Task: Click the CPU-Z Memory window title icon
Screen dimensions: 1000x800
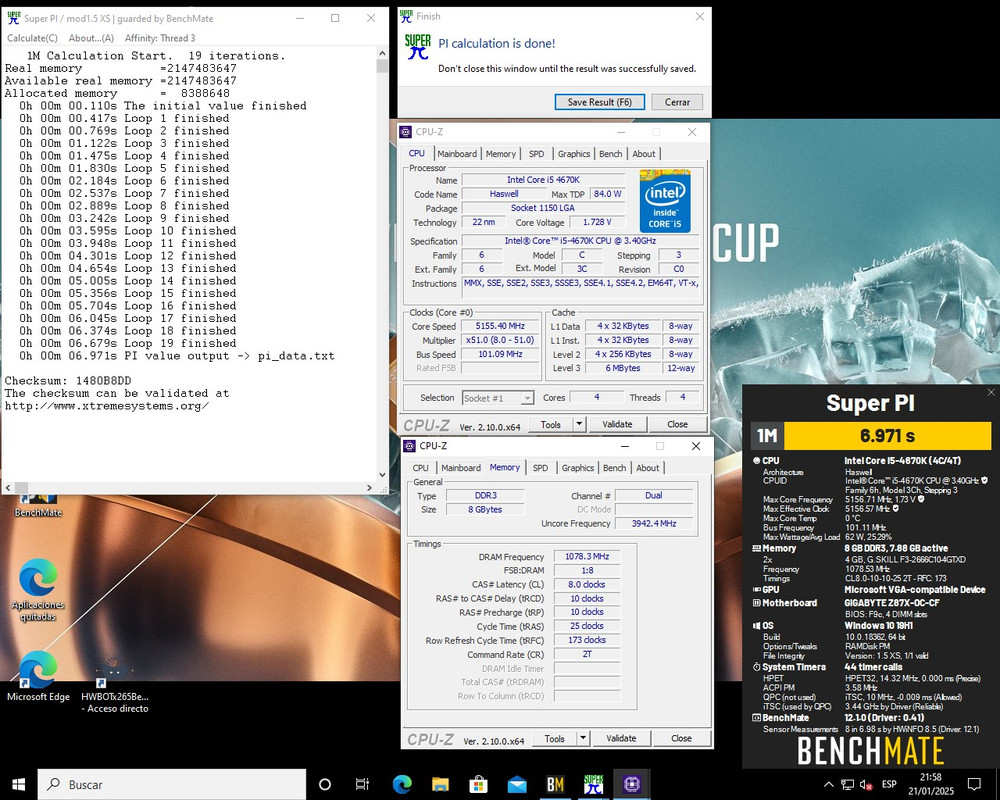Action: coord(409,446)
